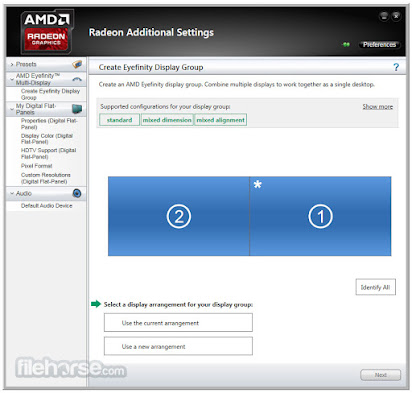Collapse the AMD Eyefinity Multi-Display section

tap(12, 79)
